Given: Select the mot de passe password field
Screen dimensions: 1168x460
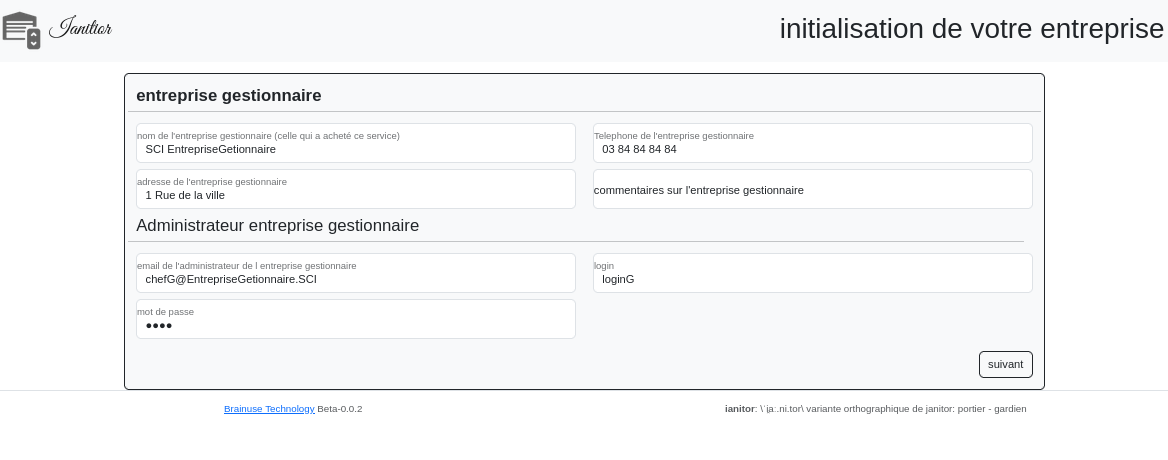Looking at the screenshot, I should click(x=355, y=325).
